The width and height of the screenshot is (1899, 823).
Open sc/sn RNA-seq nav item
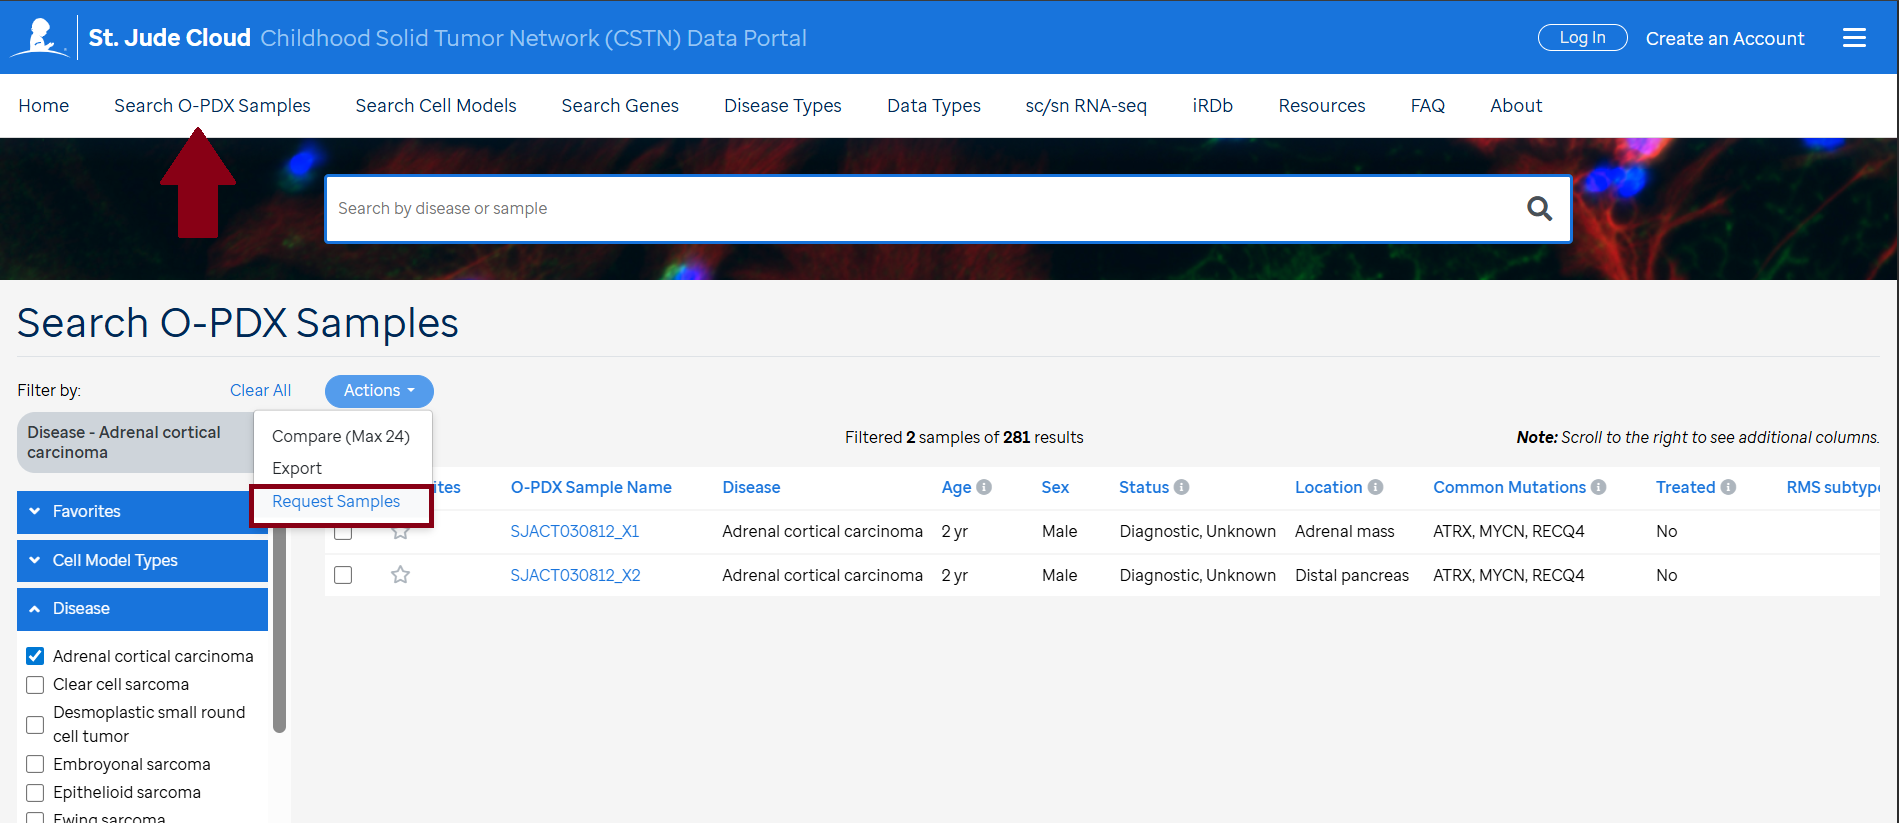click(1086, 105)
